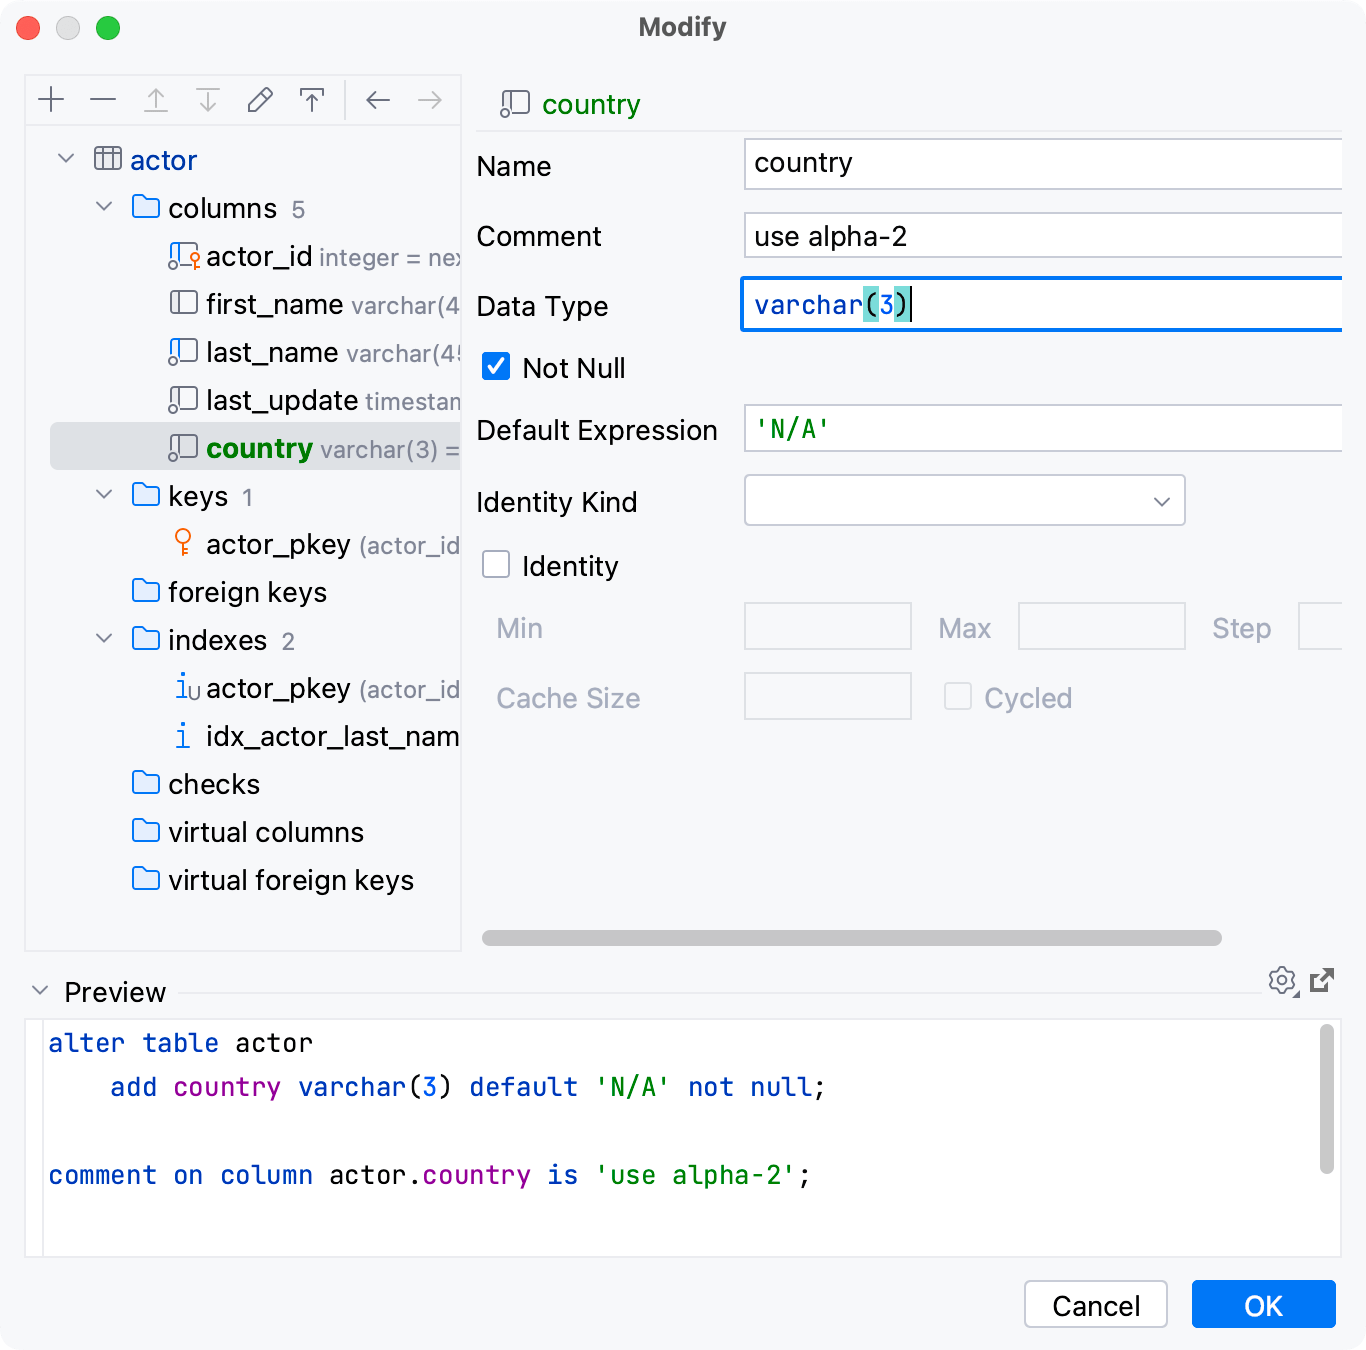Image resolution: width=1366 pixels, height=1350 pixels.
Task: Uncheck the Not Null checkbox
Action: (x=496, y=367)
